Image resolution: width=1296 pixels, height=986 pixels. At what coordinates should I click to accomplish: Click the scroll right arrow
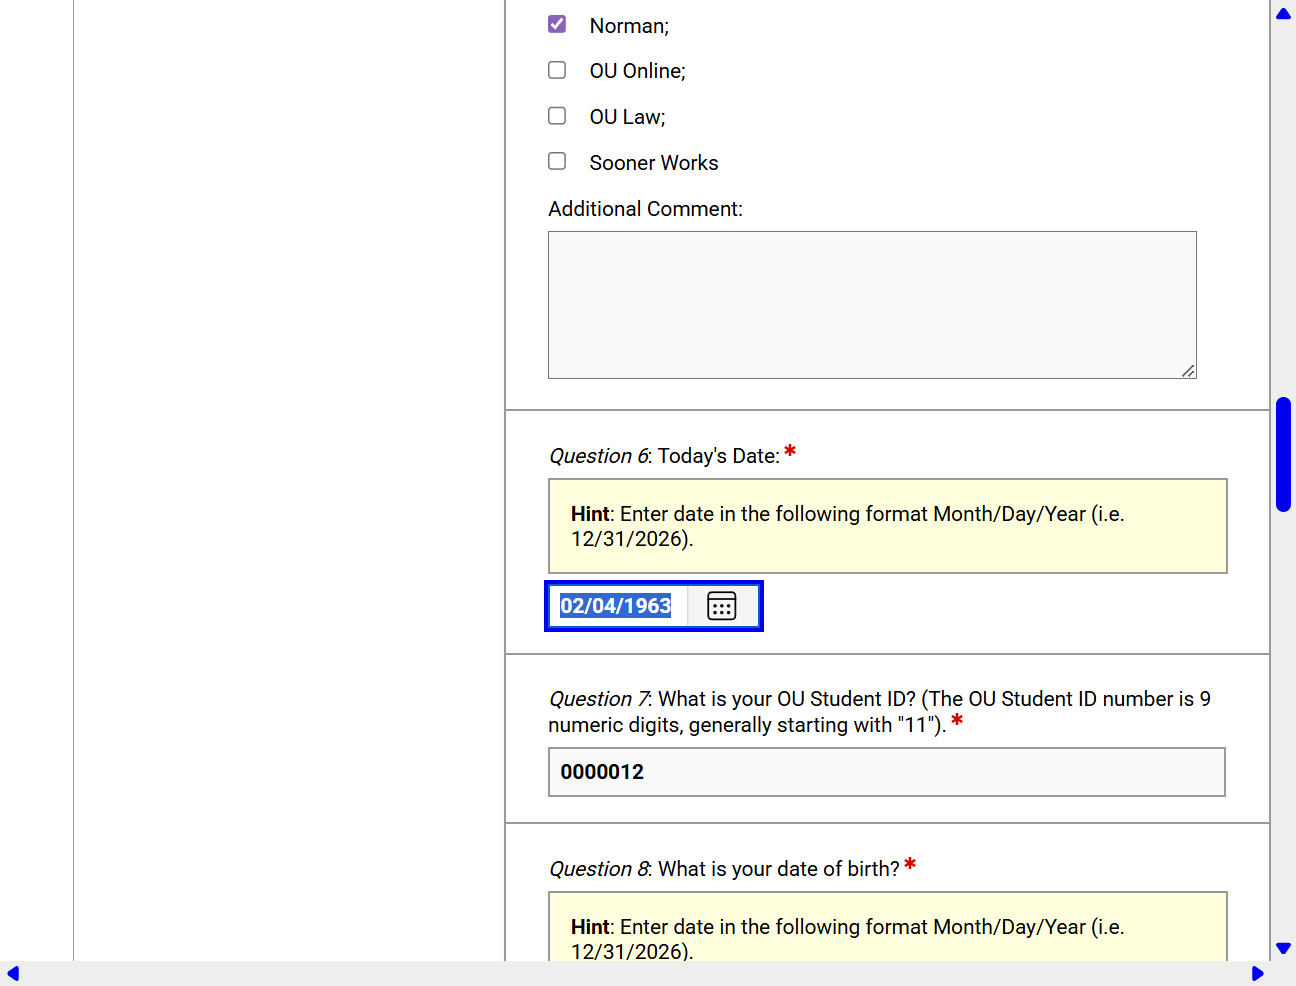(1258, 974)
